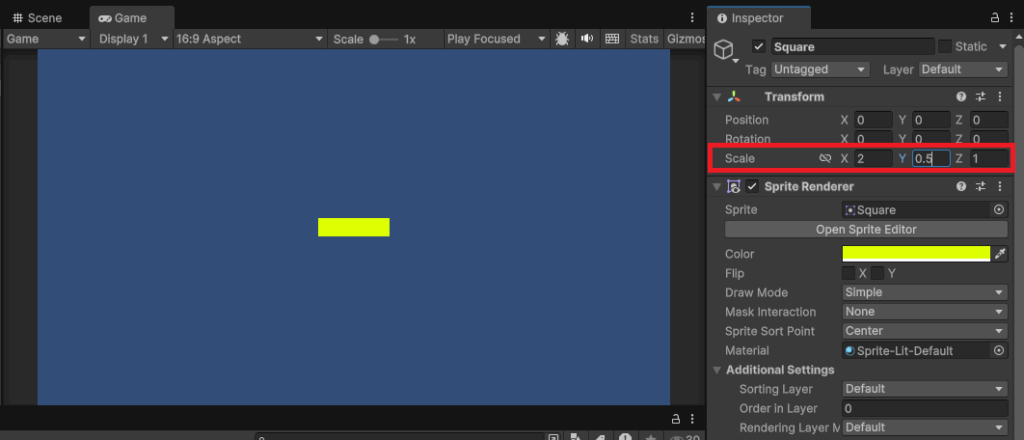Open the yellow Color swatch

point(916,254)
